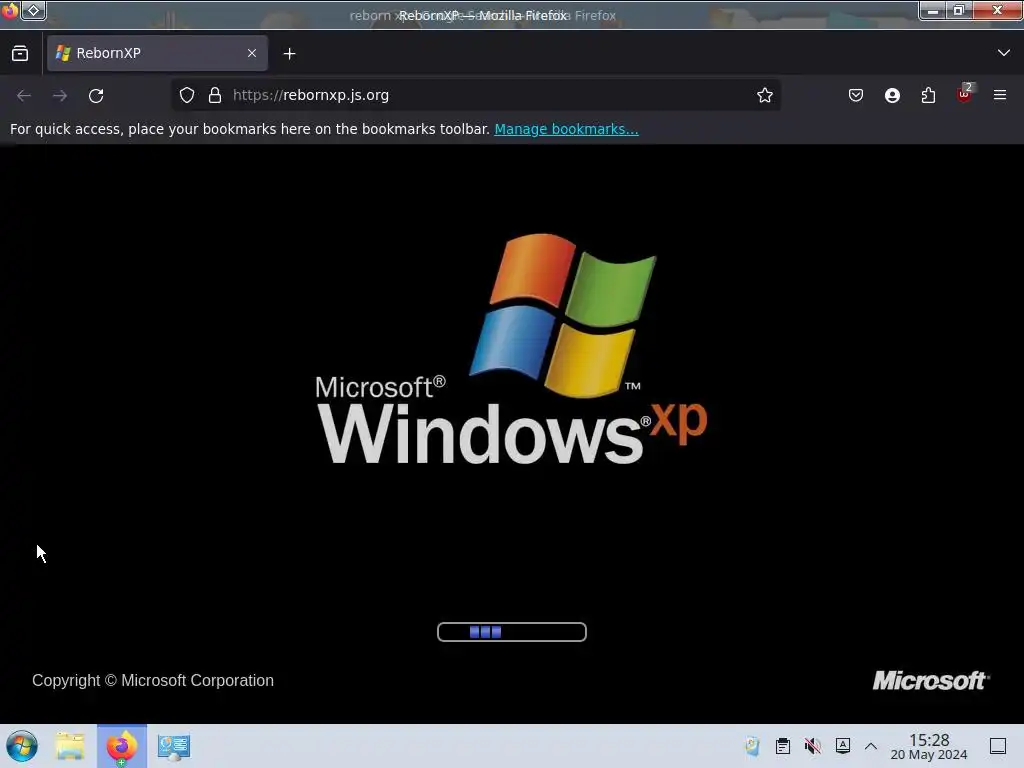Click the Windows XP logo
This screenshot has height=768, width=1024.
click(511, 349)
